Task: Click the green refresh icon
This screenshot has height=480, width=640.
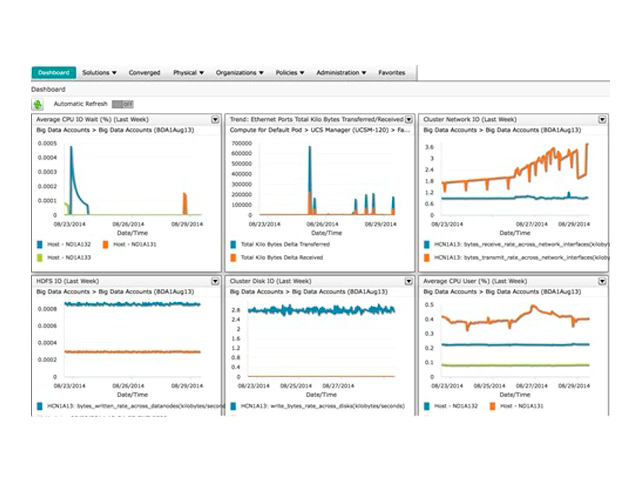Action: (x=37, y=104)
